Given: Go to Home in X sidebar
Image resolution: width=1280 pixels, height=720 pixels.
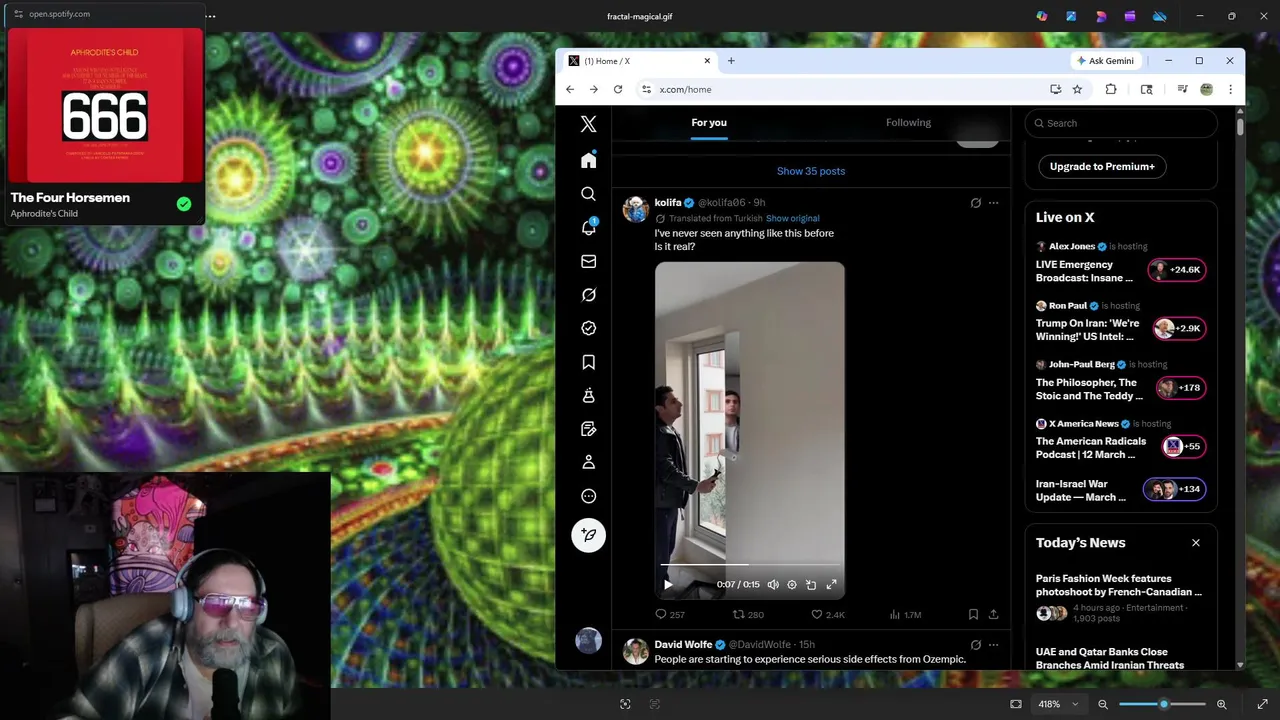Looking at the screenshot, I should pyautogui.click(x=588, y=160).
